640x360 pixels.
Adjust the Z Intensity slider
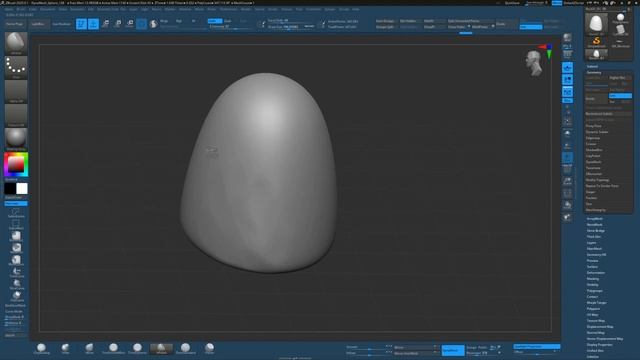[230, 27]
